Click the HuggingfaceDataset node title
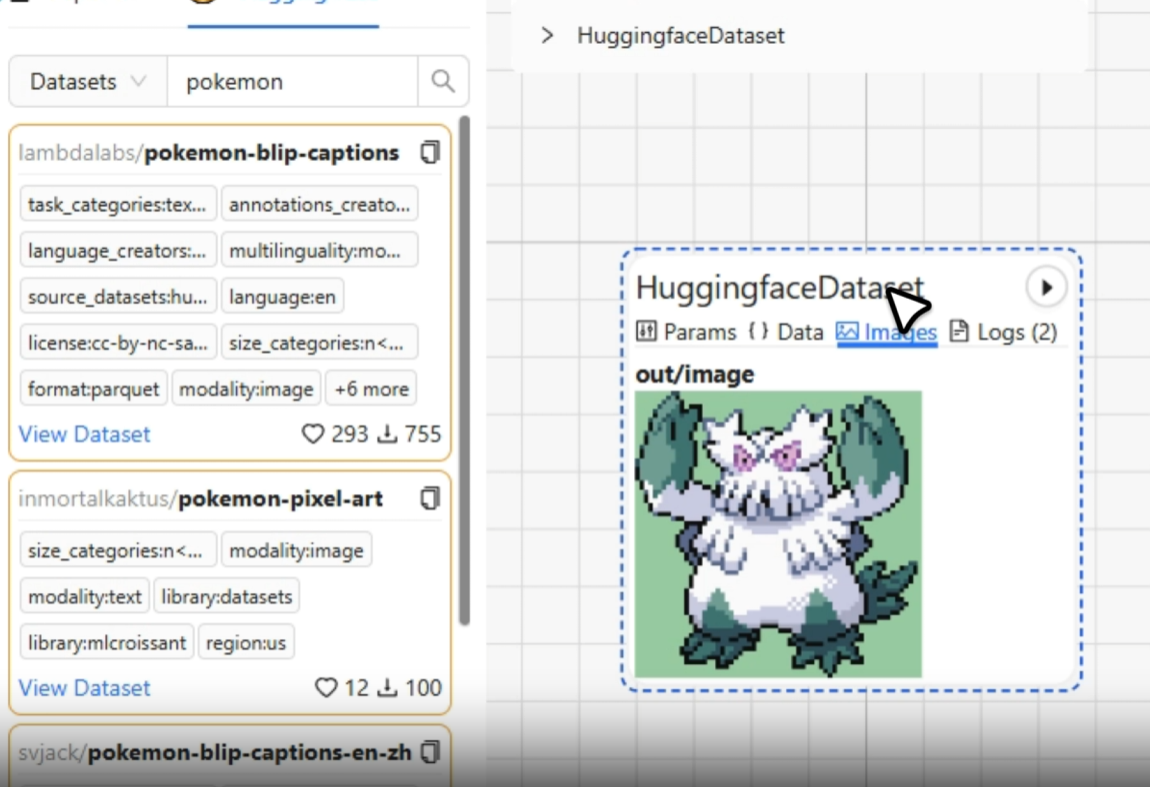Screen dimensions: 1150x787 (x=780, y=288)
